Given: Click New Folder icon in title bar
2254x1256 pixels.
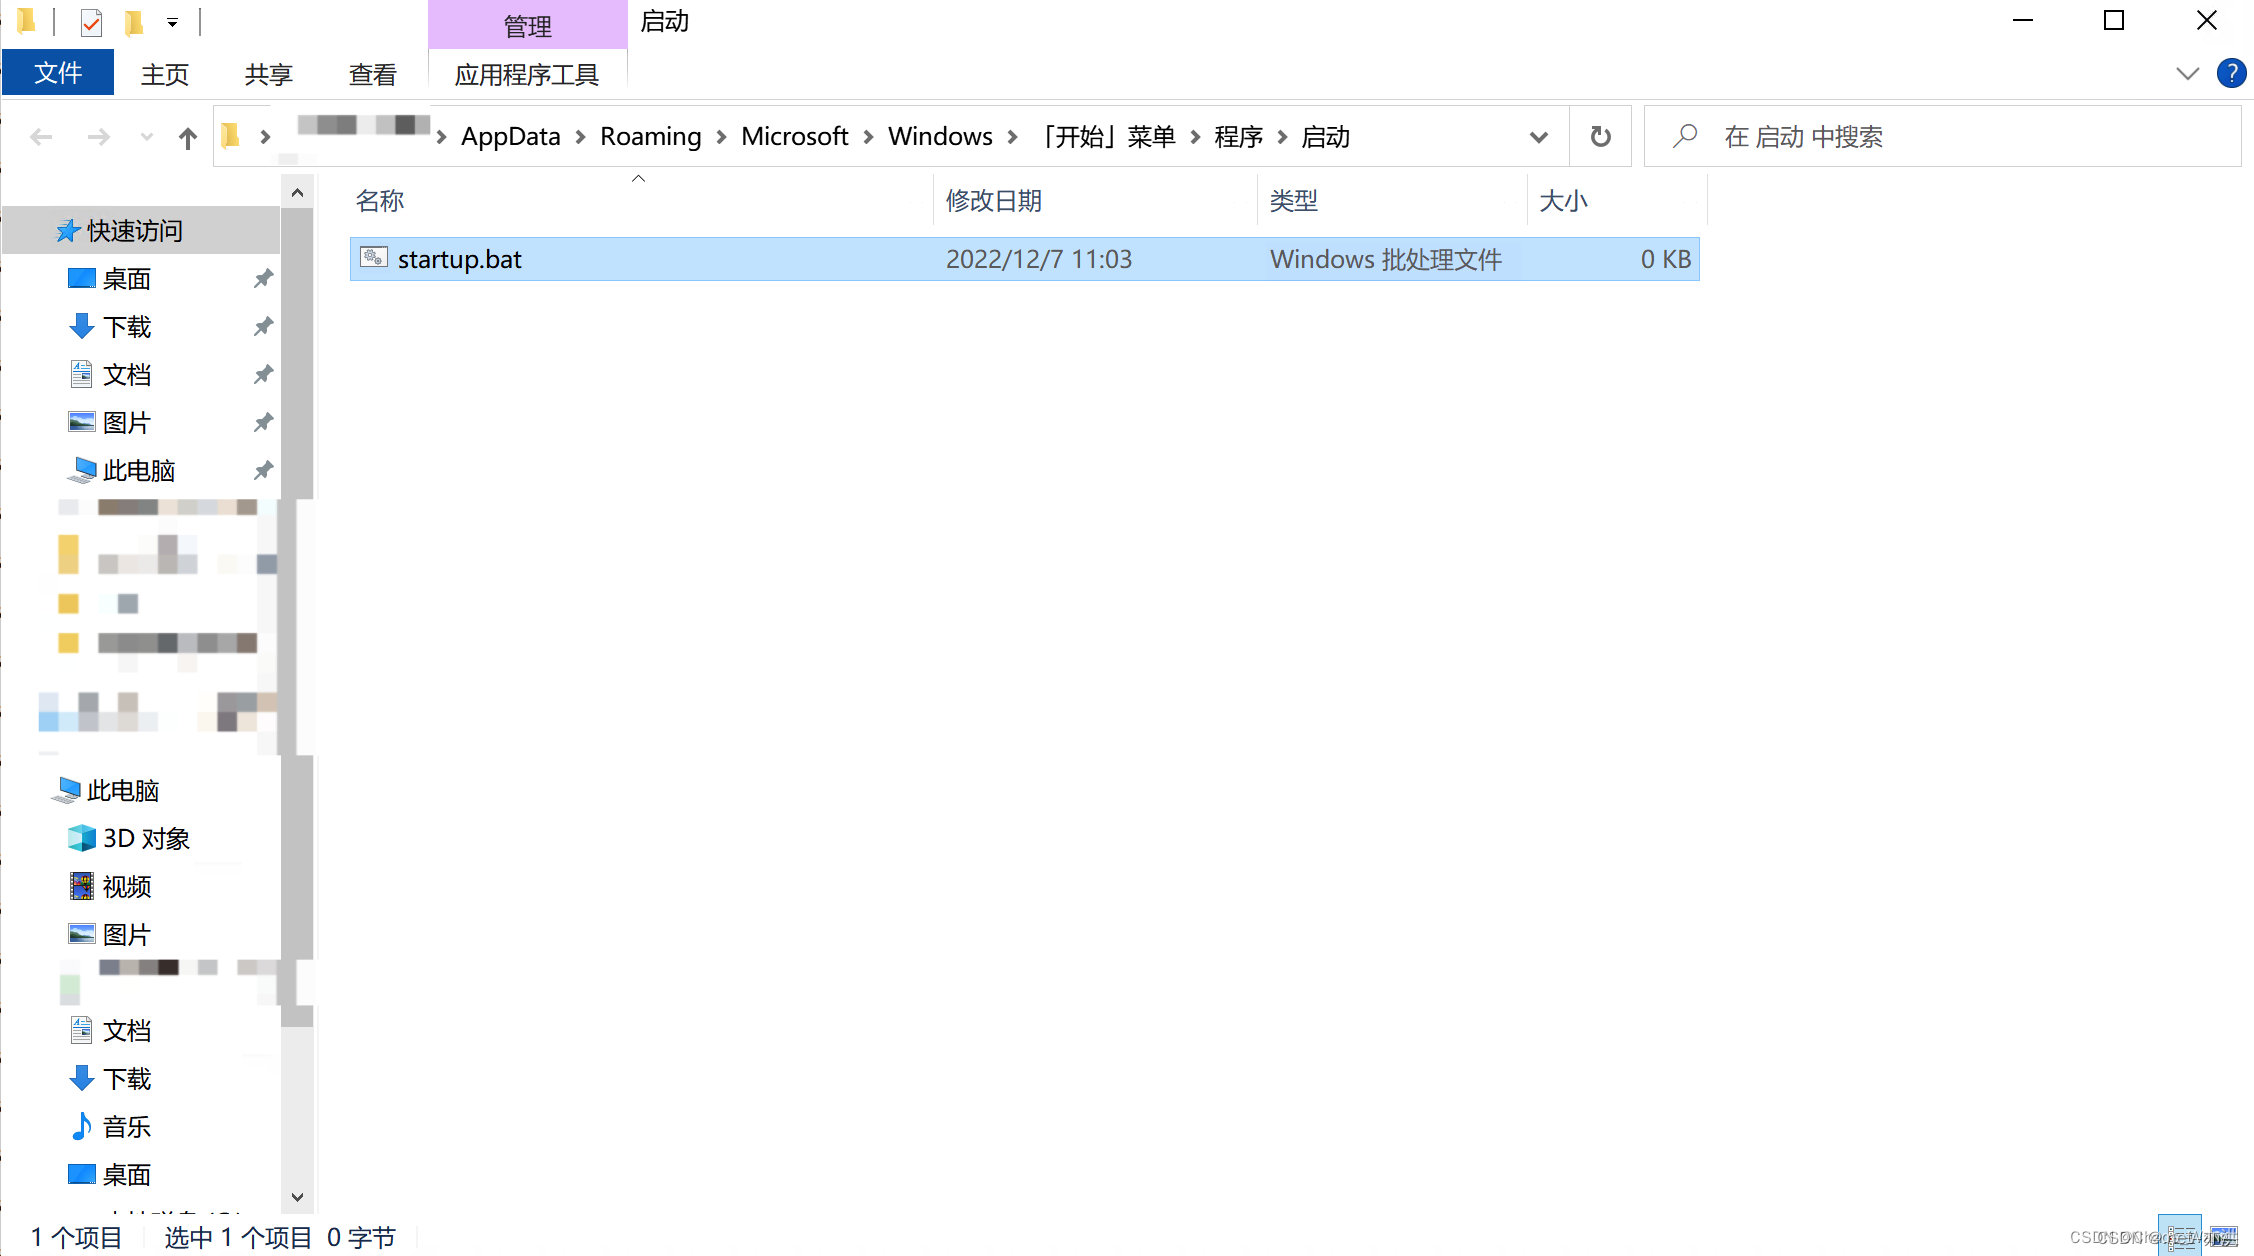Looking at the screenshot, I should 134,21.
